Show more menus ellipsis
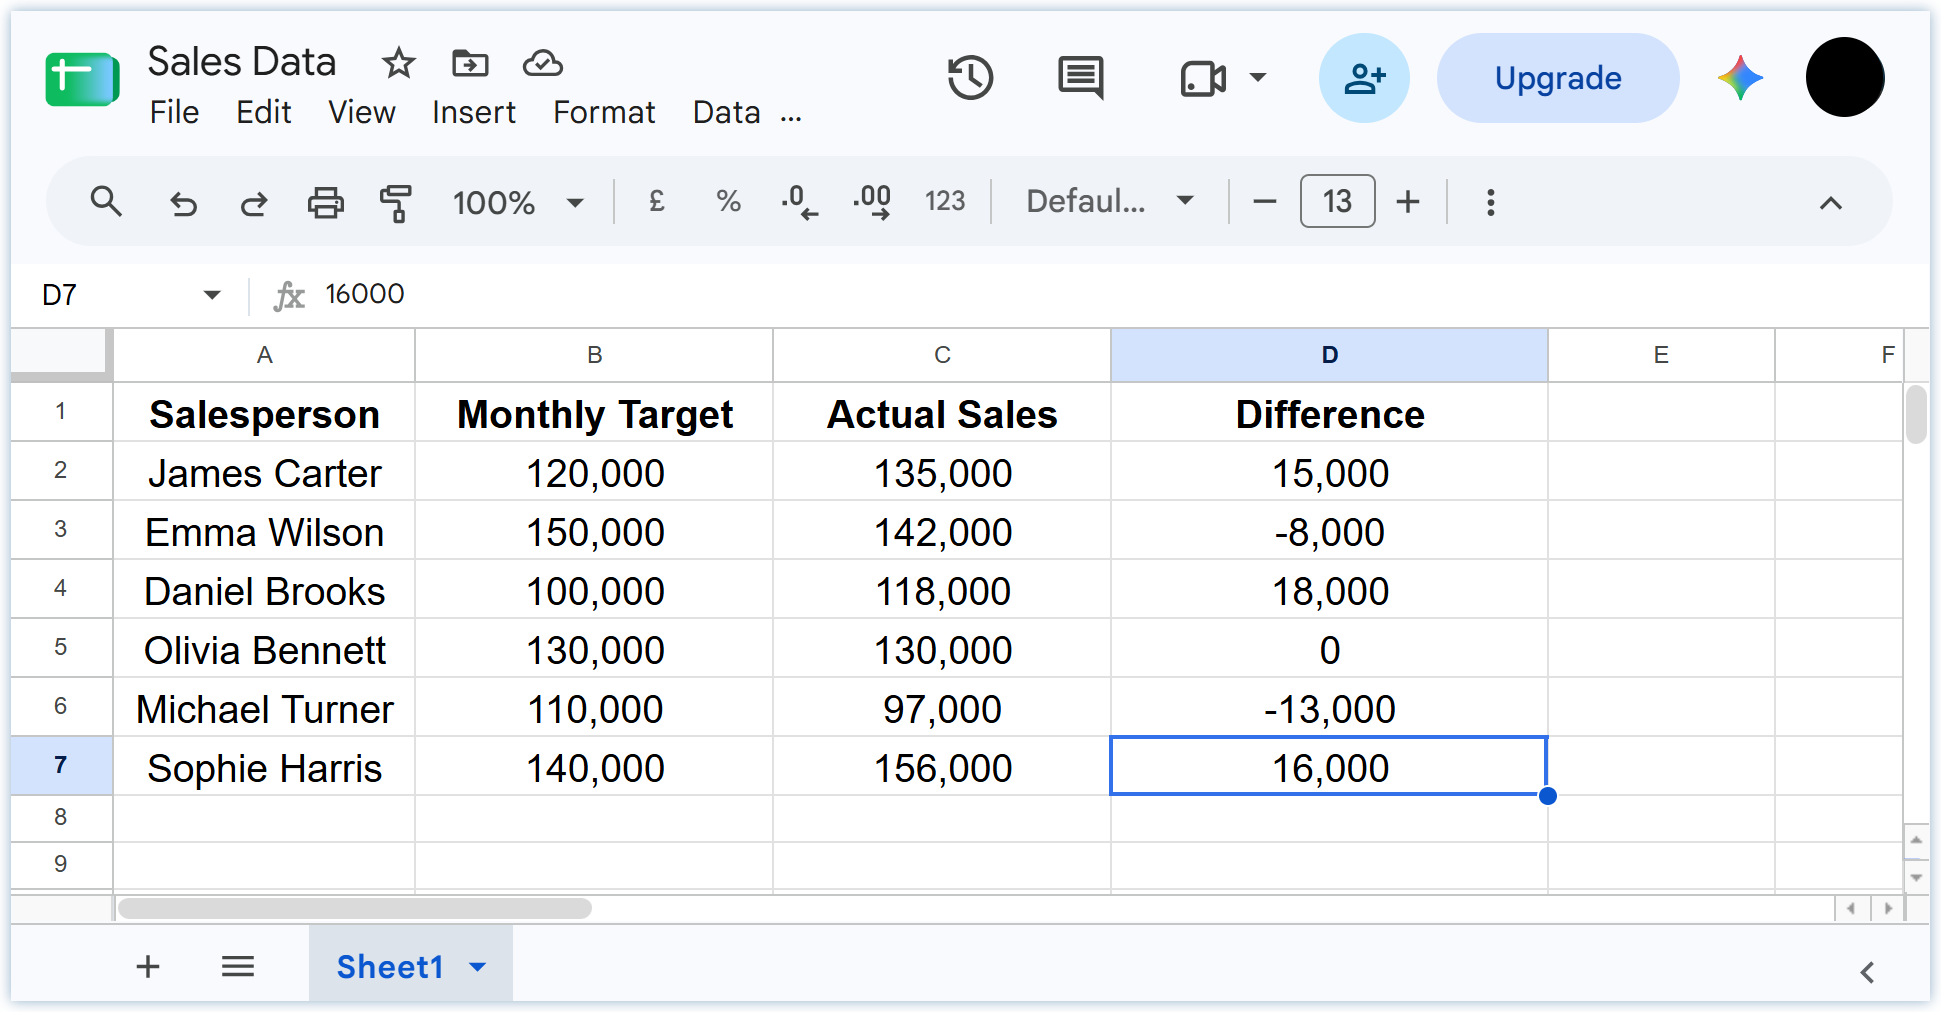Viewport: 1941px width, 1012px height. click(791, 117)
